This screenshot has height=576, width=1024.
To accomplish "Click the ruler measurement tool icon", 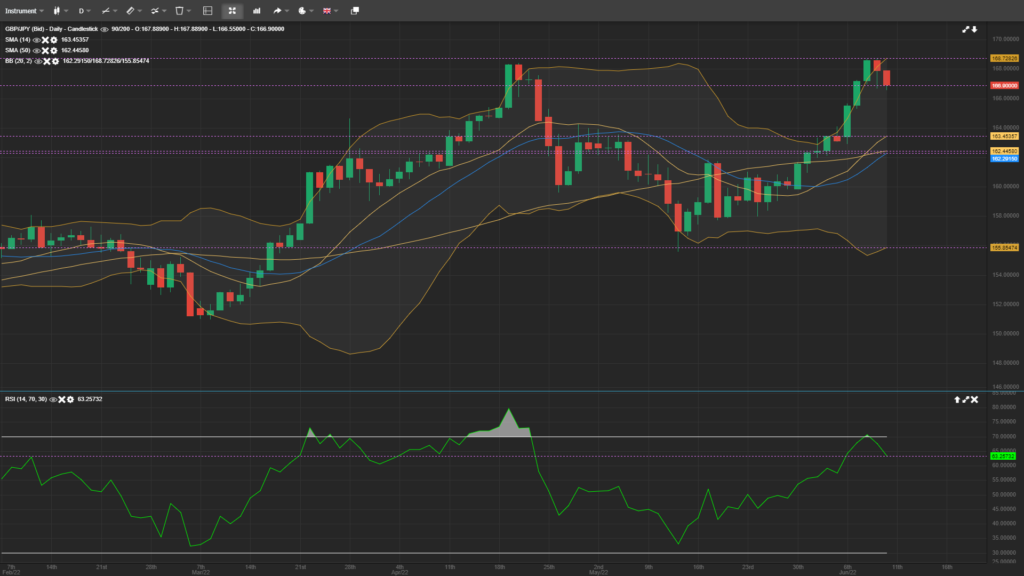I will 131,10.
